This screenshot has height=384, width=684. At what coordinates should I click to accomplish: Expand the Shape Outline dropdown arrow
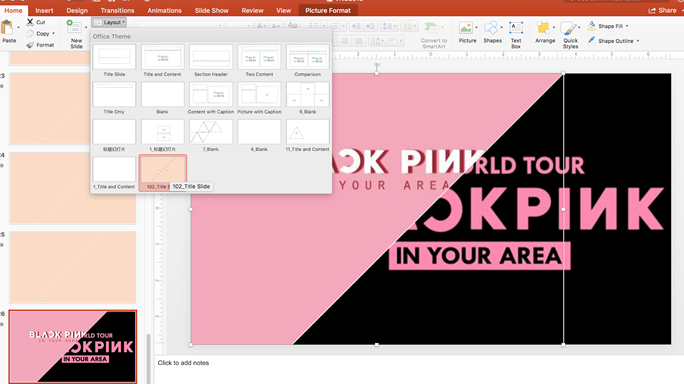click(638, 41)
